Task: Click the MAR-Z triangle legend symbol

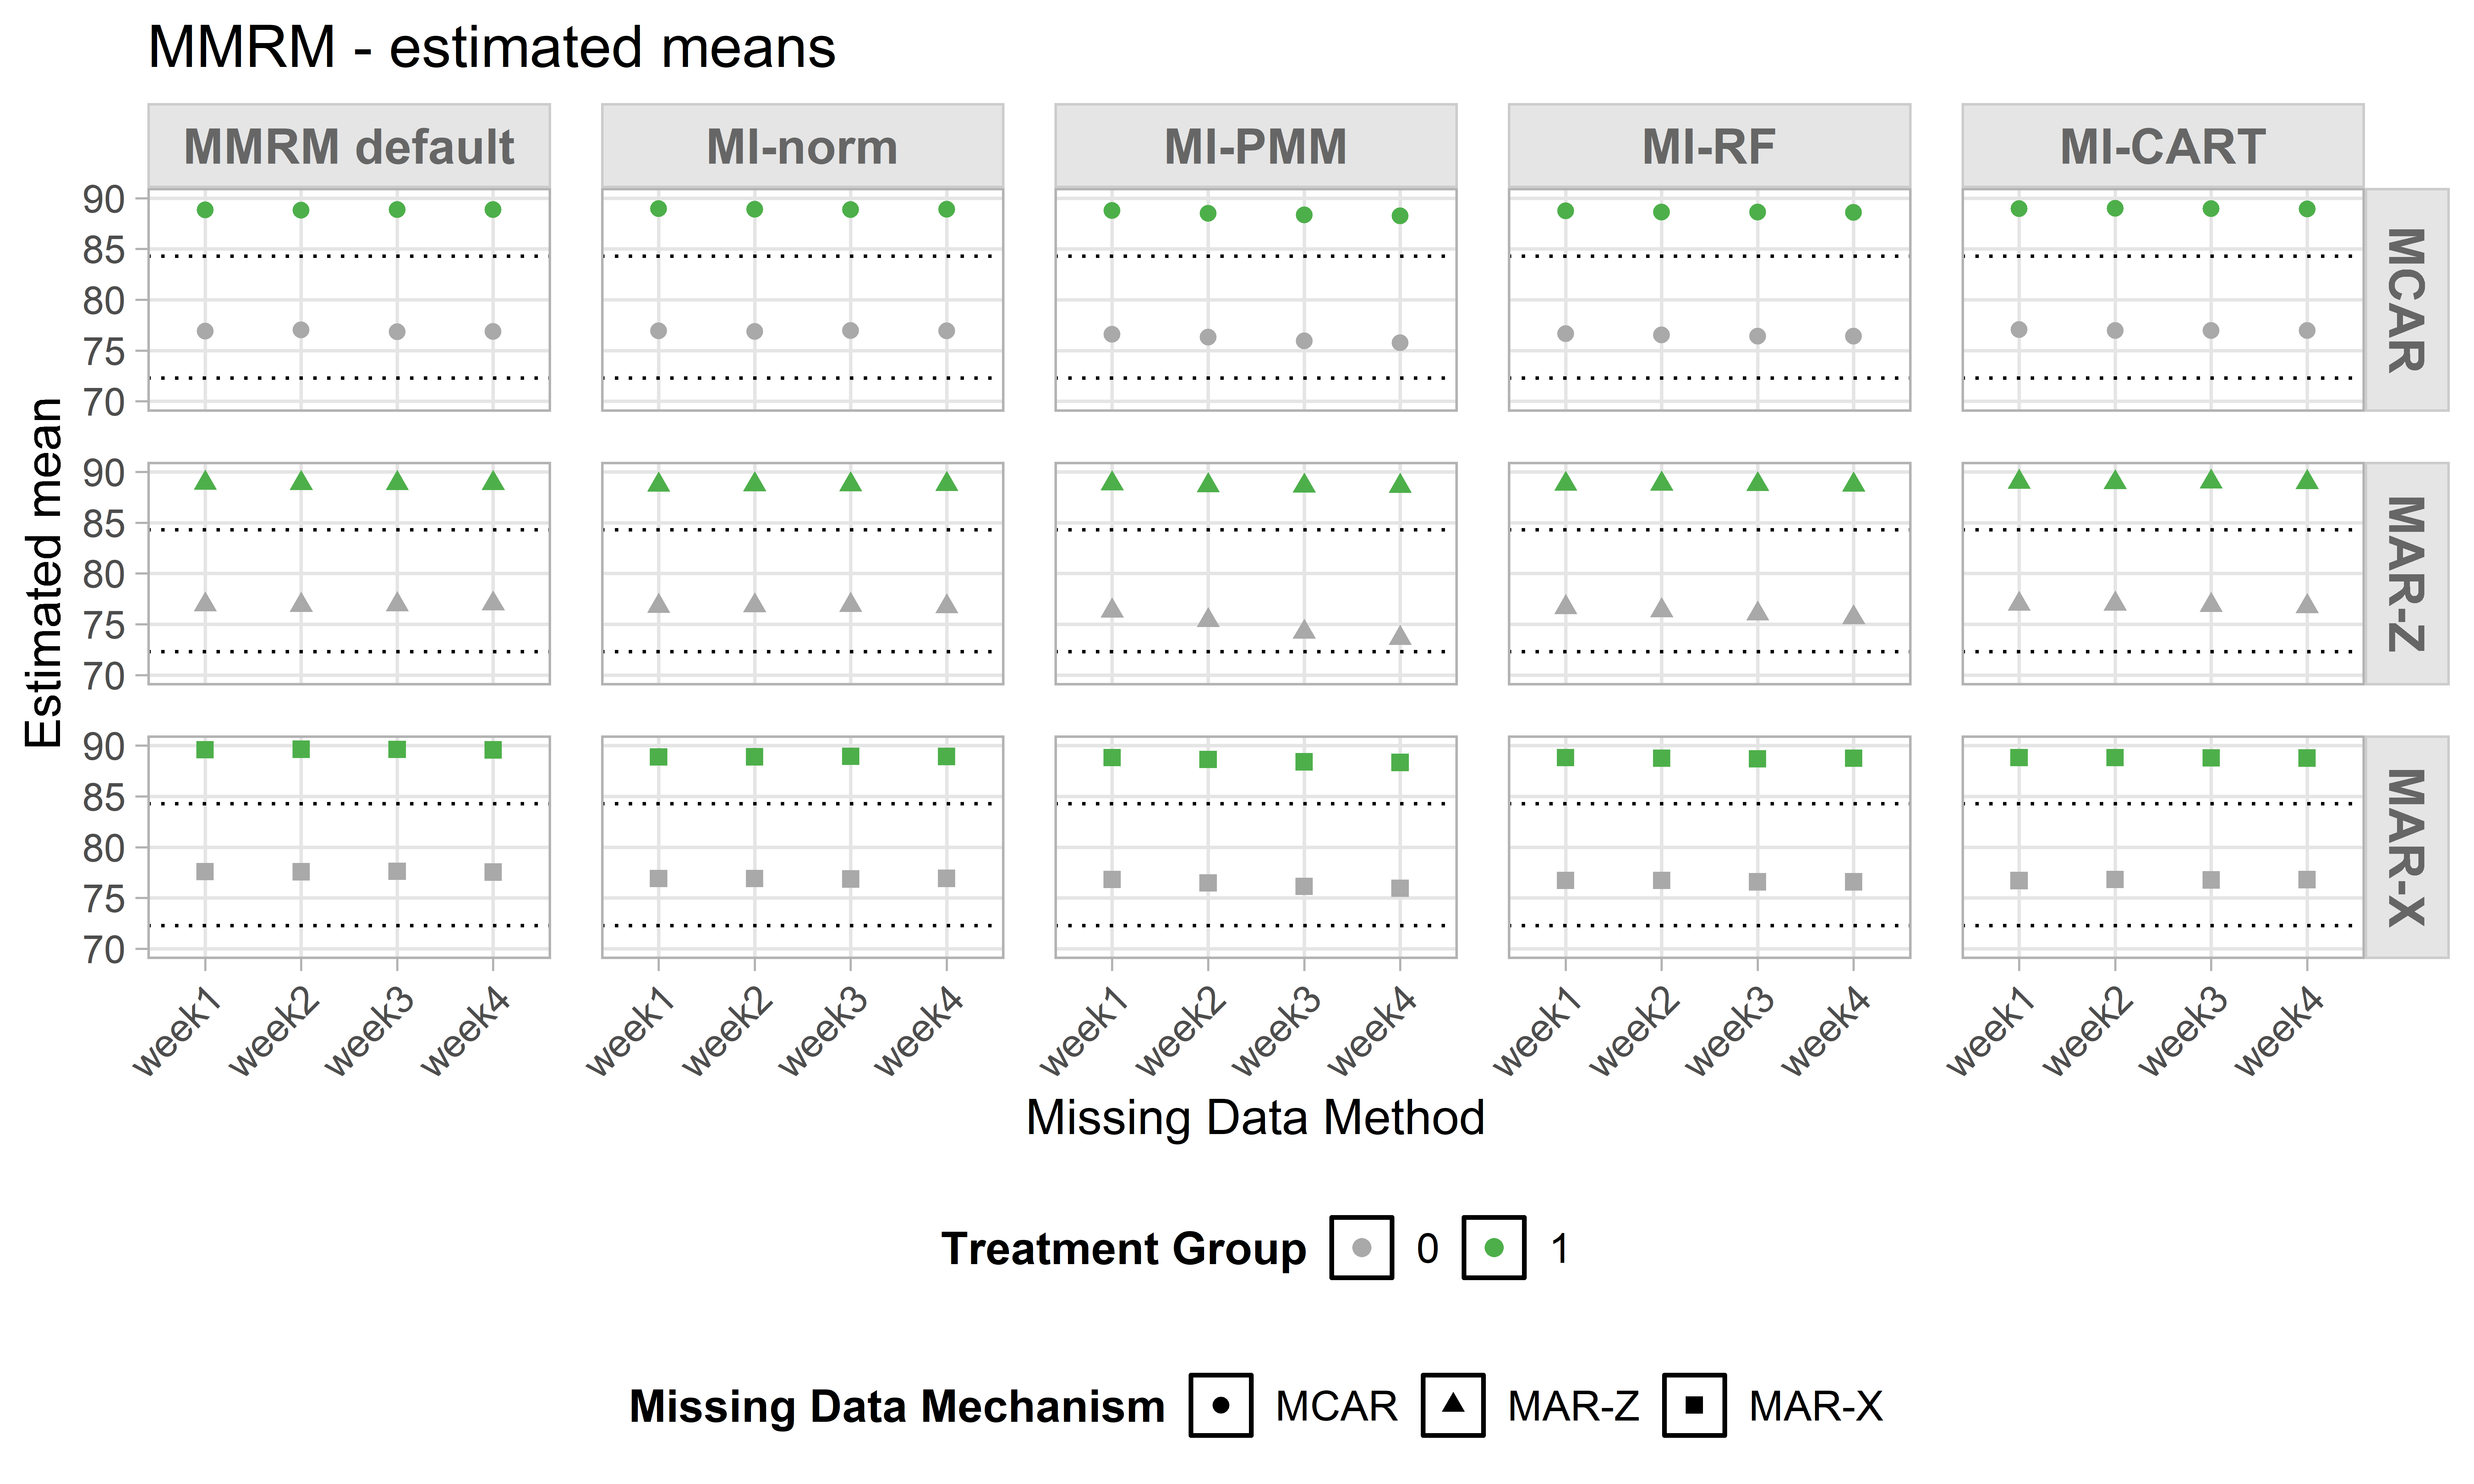Action: 1453,1405
